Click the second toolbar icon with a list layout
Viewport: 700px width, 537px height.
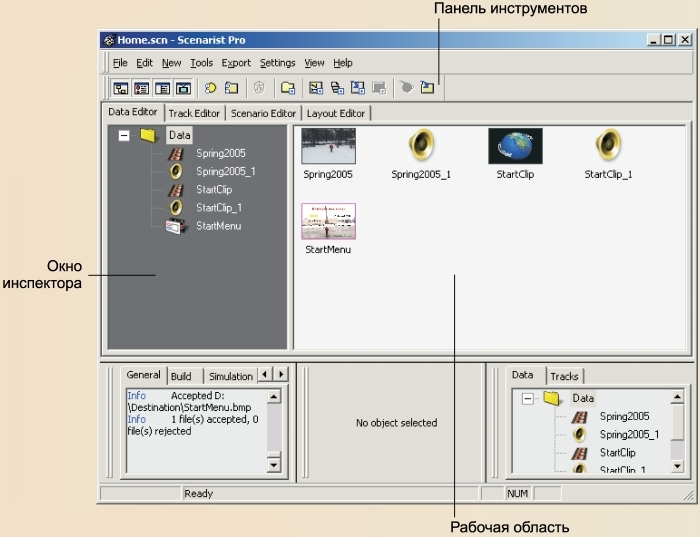[142, 88]
